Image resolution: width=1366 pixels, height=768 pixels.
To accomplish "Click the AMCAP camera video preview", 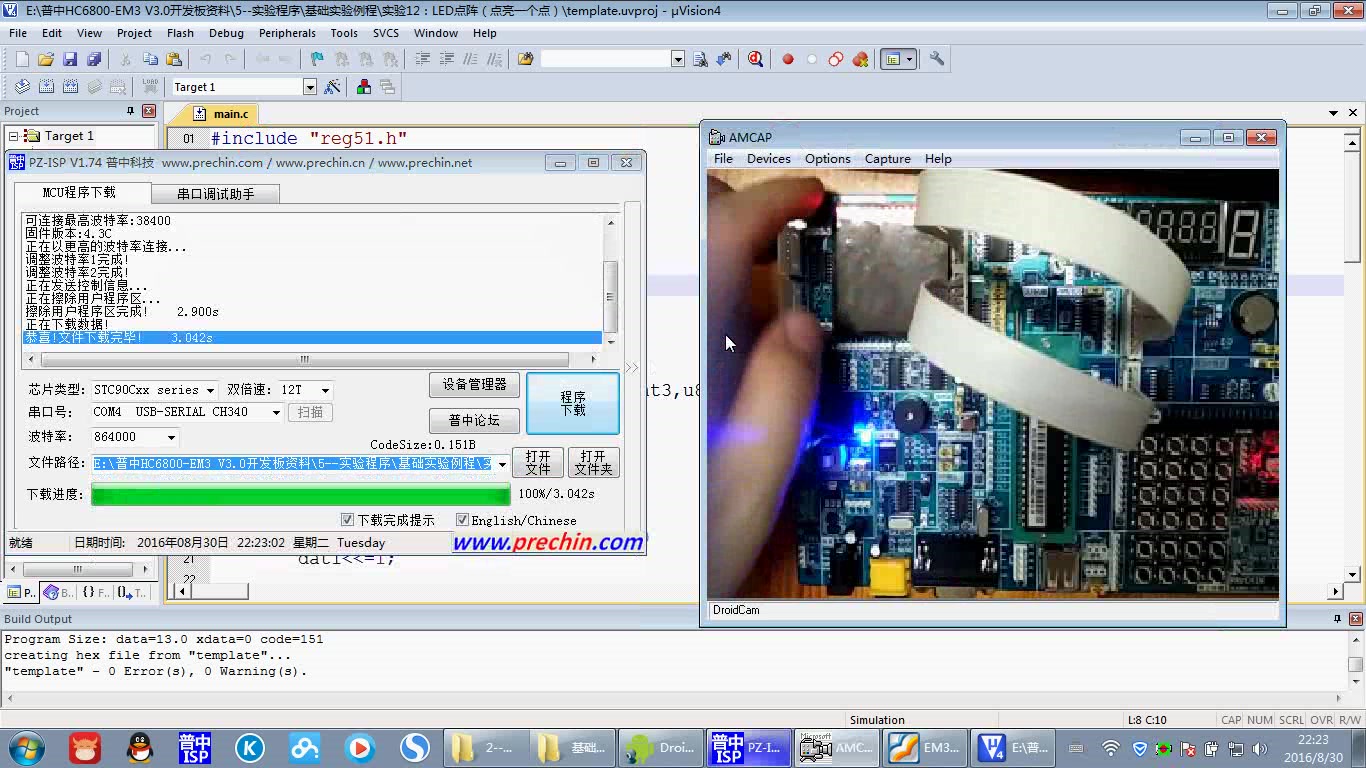I will (992, 384).
